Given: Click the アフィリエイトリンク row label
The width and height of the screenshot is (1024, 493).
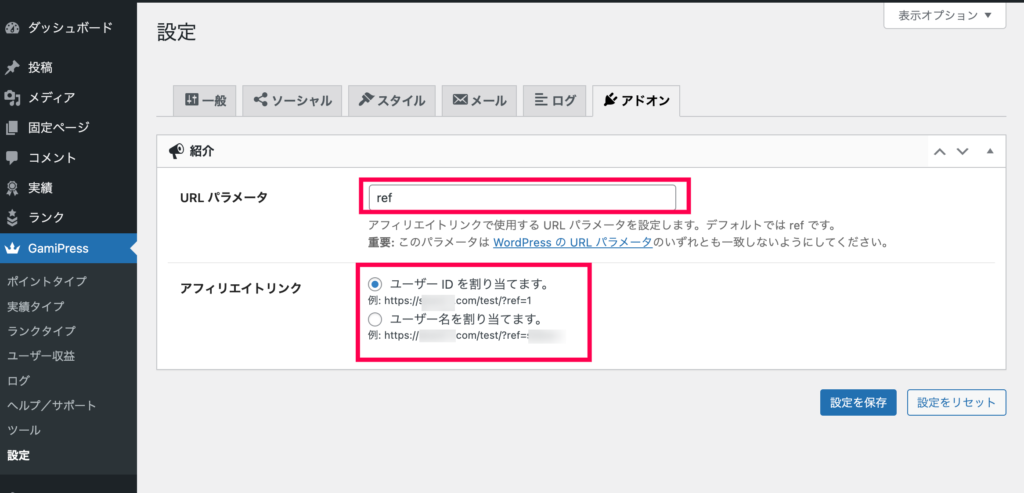Looking at the screenshot, I should click(240, 288).
